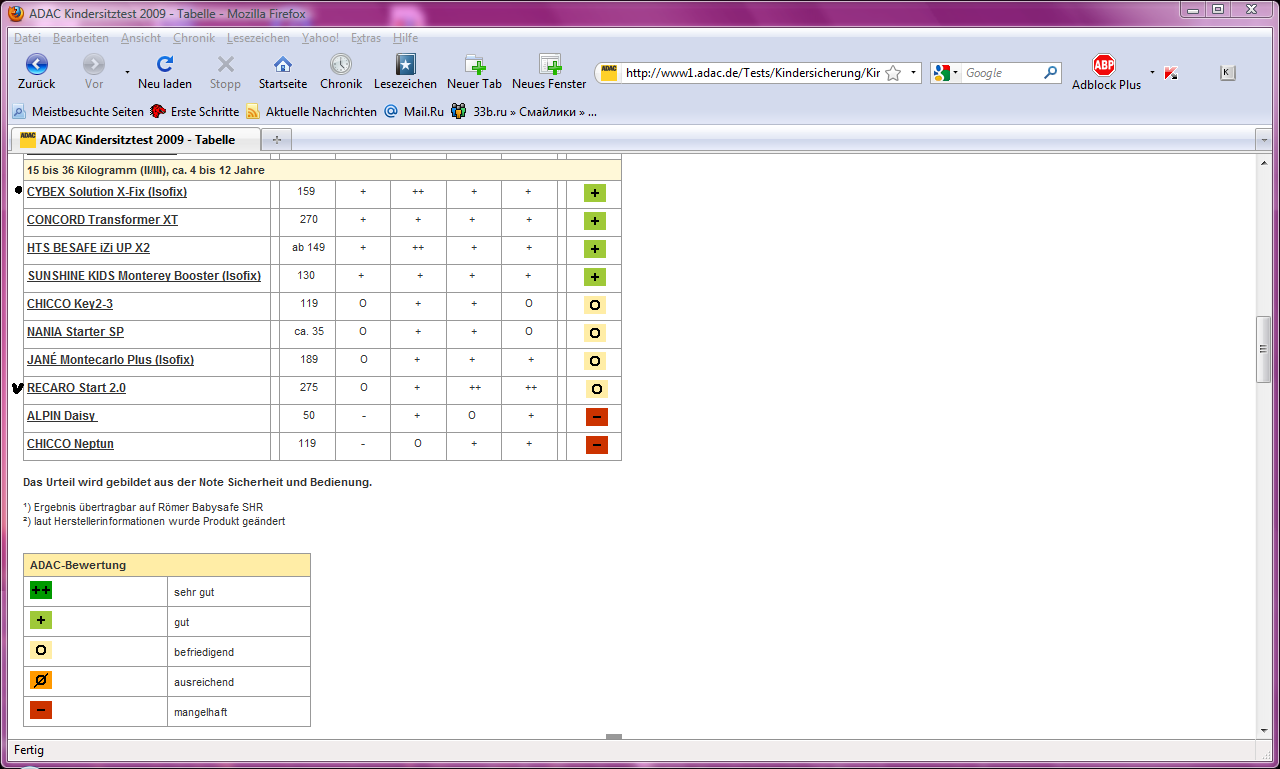This screenshot has height=769, width=1280.
Task: Open Aktuelle Nachrichten feed bookmark
Action: coord(312,112)
